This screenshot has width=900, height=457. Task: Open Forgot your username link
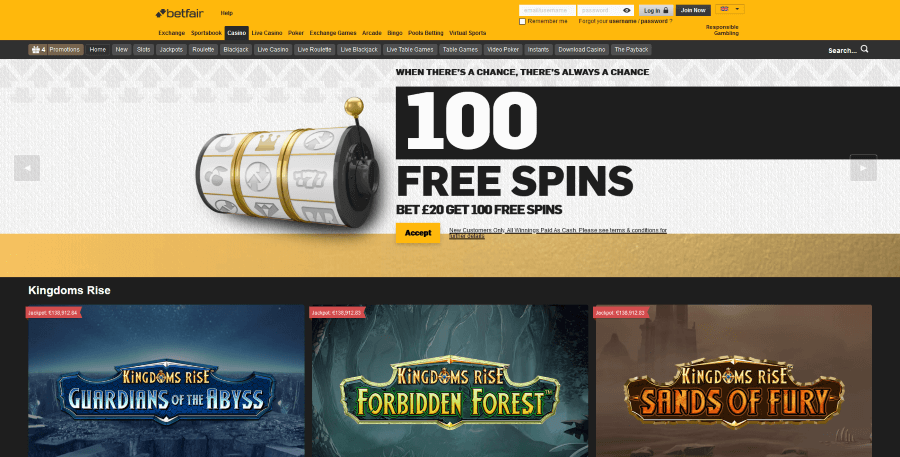coord(623,21)
